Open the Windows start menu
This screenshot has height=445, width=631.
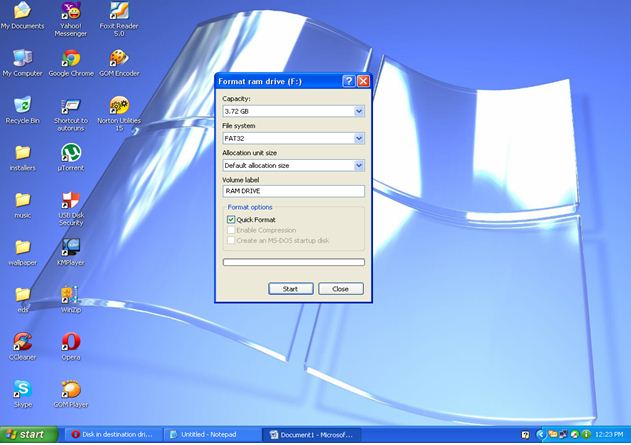pyautogui.click(x=26, y=435)
